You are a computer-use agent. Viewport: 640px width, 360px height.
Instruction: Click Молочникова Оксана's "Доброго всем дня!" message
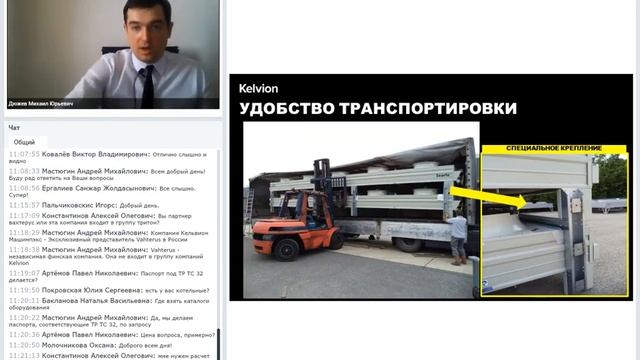[91, 345]
